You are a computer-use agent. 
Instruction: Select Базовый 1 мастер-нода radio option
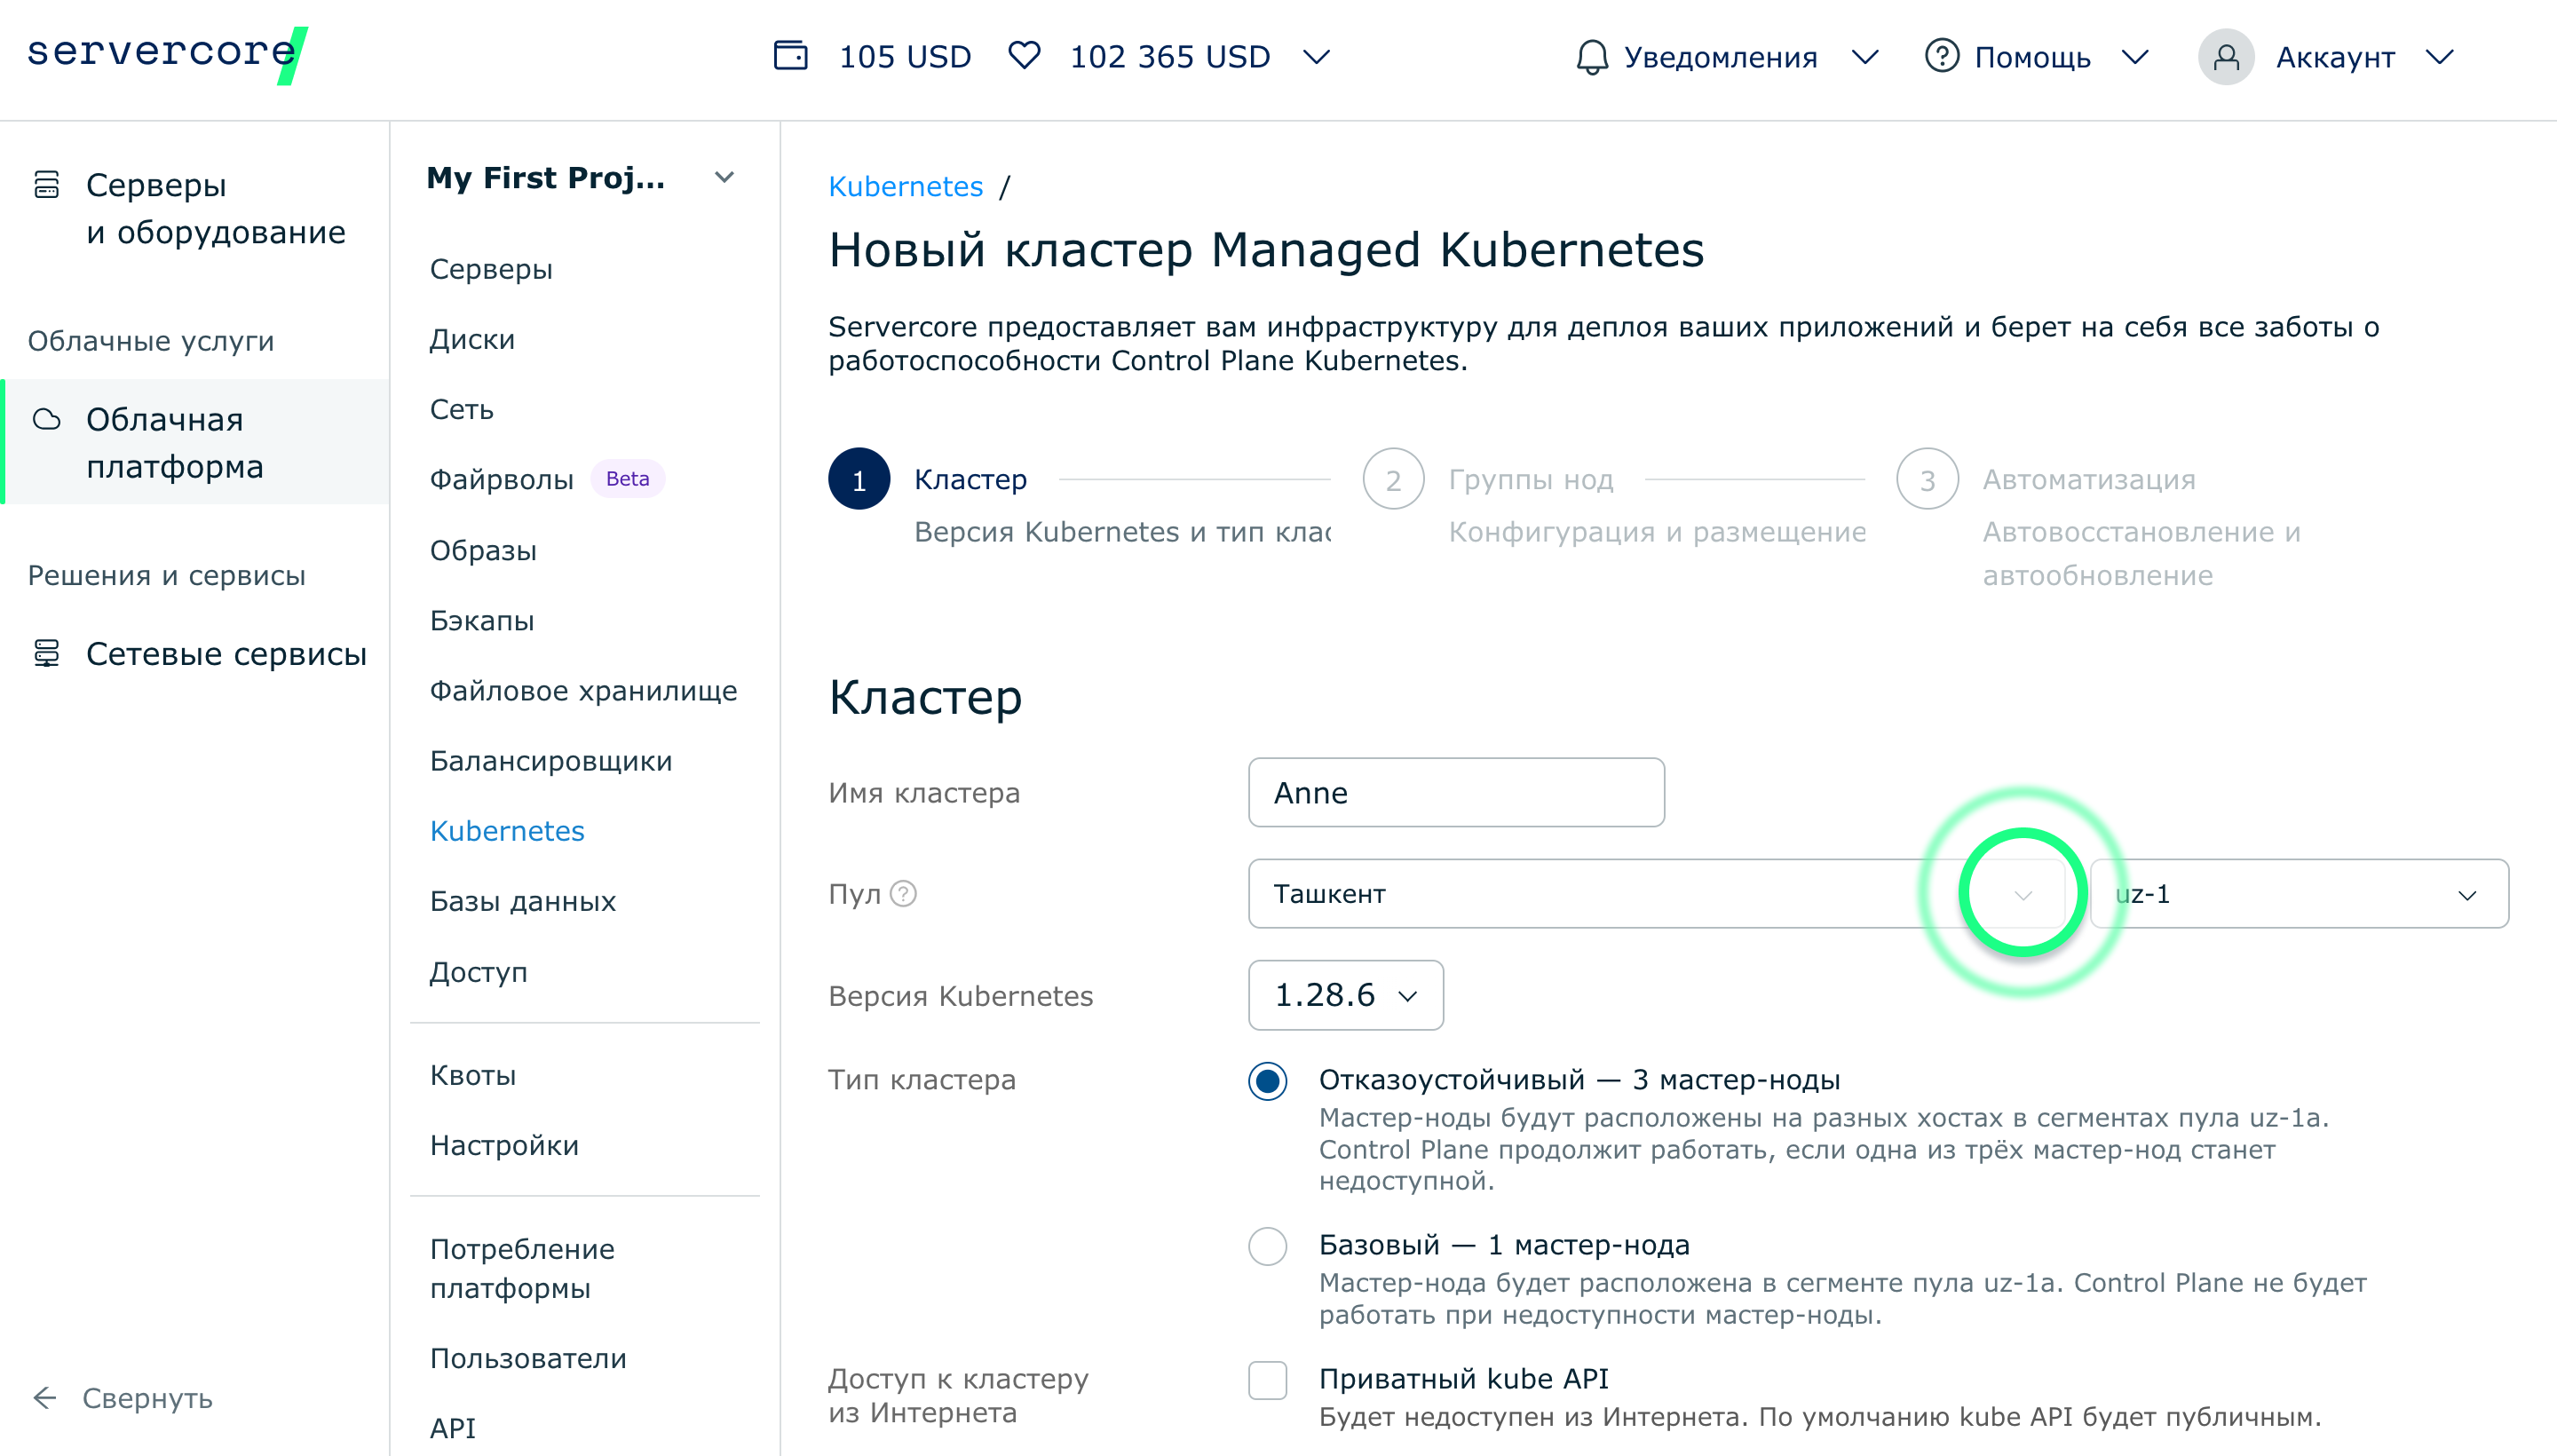tap(1267, 1246)
